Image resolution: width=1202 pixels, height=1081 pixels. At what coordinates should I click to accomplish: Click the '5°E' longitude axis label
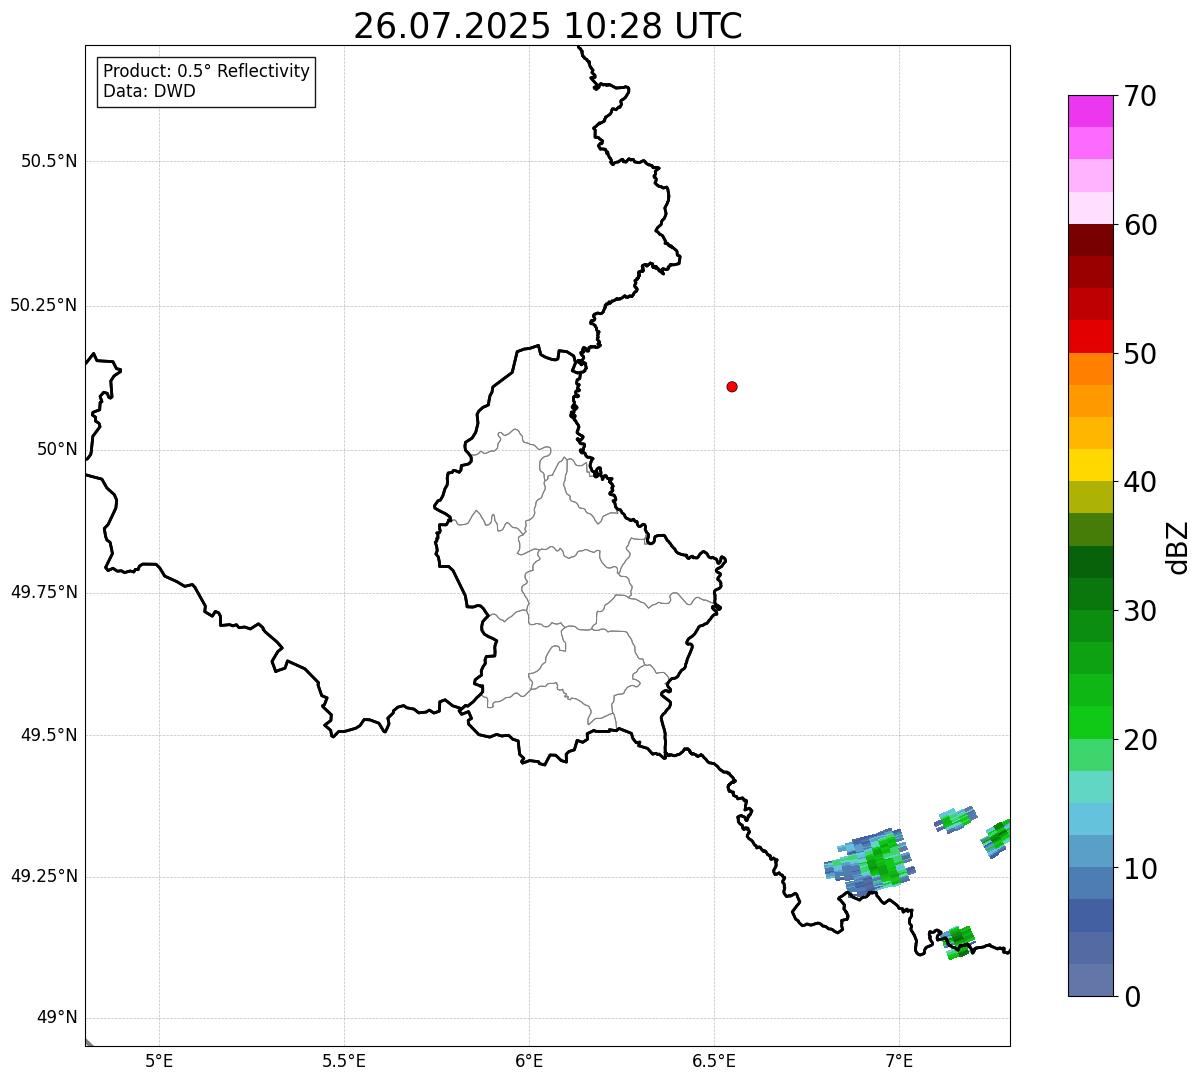pyautogui.click(x=159, y=1060)
